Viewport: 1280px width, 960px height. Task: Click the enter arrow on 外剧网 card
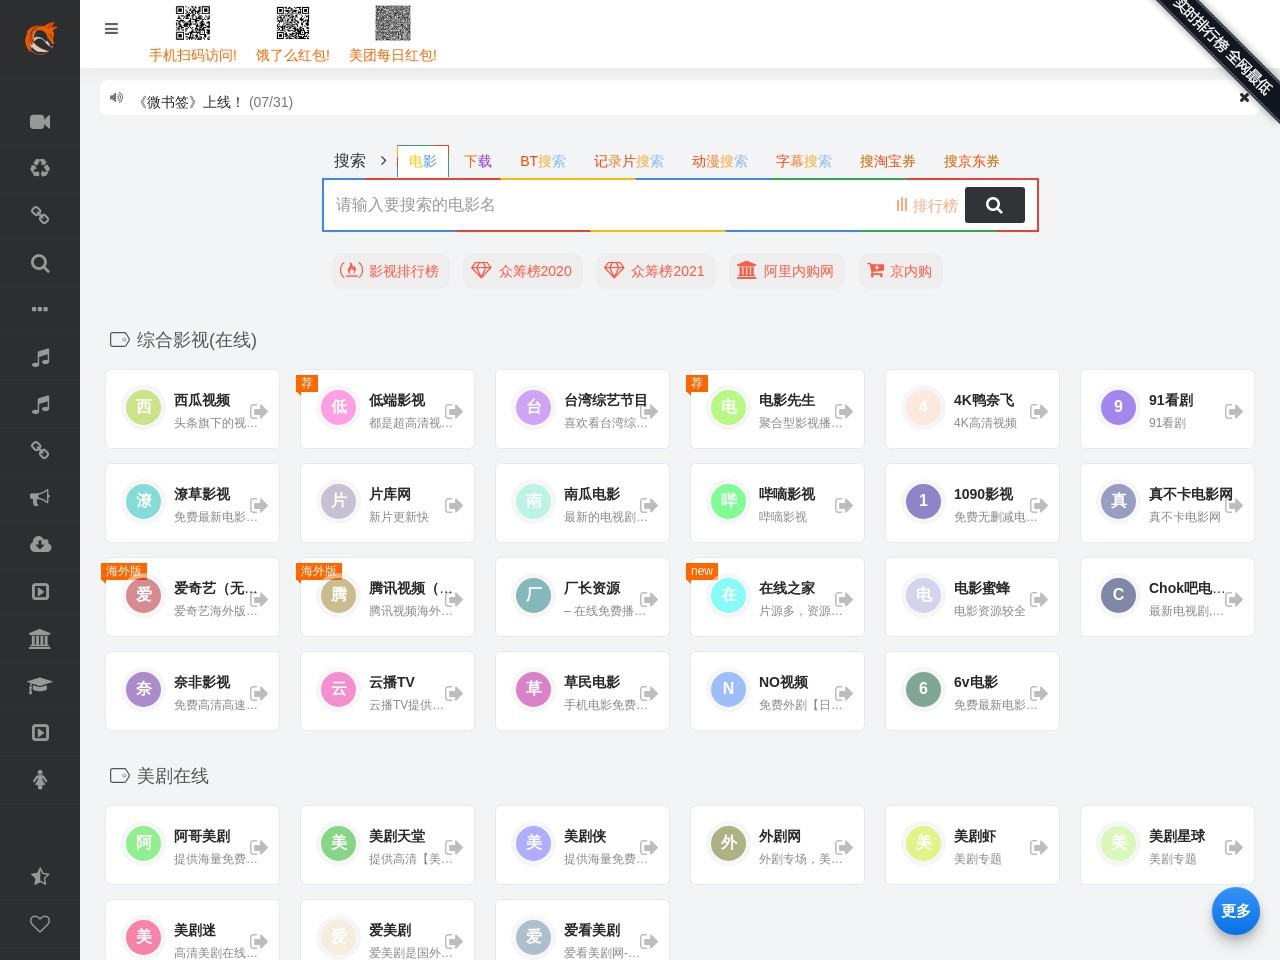(x=844, y=847)
